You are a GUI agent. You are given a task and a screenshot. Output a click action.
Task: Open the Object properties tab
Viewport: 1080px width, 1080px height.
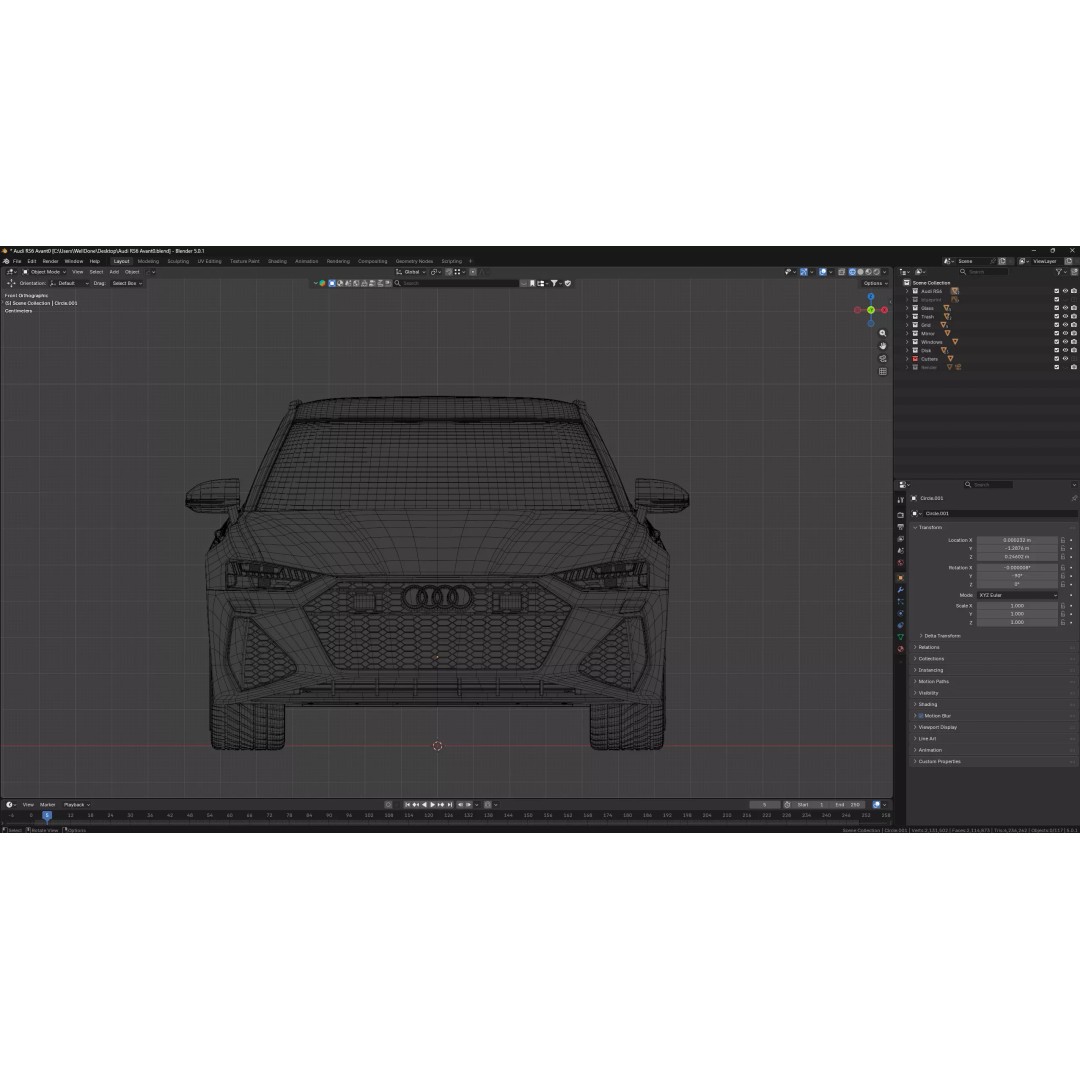pyautogui.click(x=900, y=578)
